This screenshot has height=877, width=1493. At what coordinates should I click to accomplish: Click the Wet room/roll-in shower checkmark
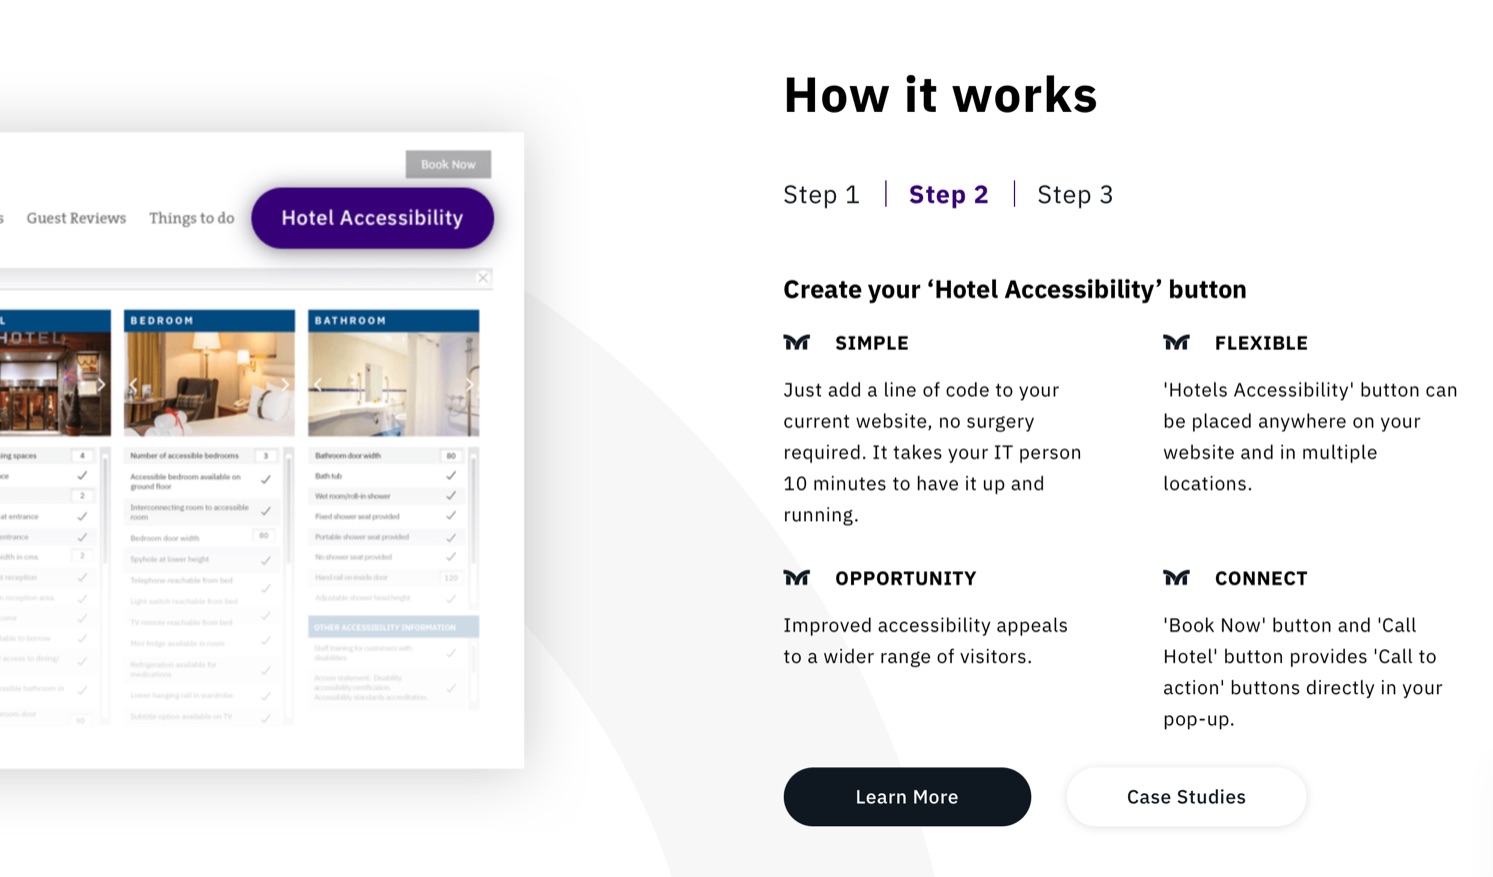click(x=451, y=495)
